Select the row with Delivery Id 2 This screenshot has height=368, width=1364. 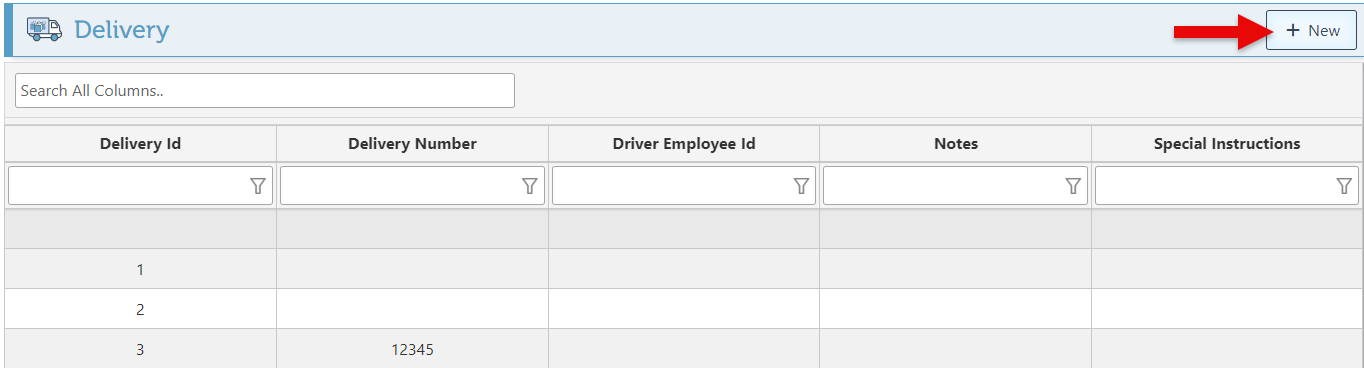coord(684,309)
